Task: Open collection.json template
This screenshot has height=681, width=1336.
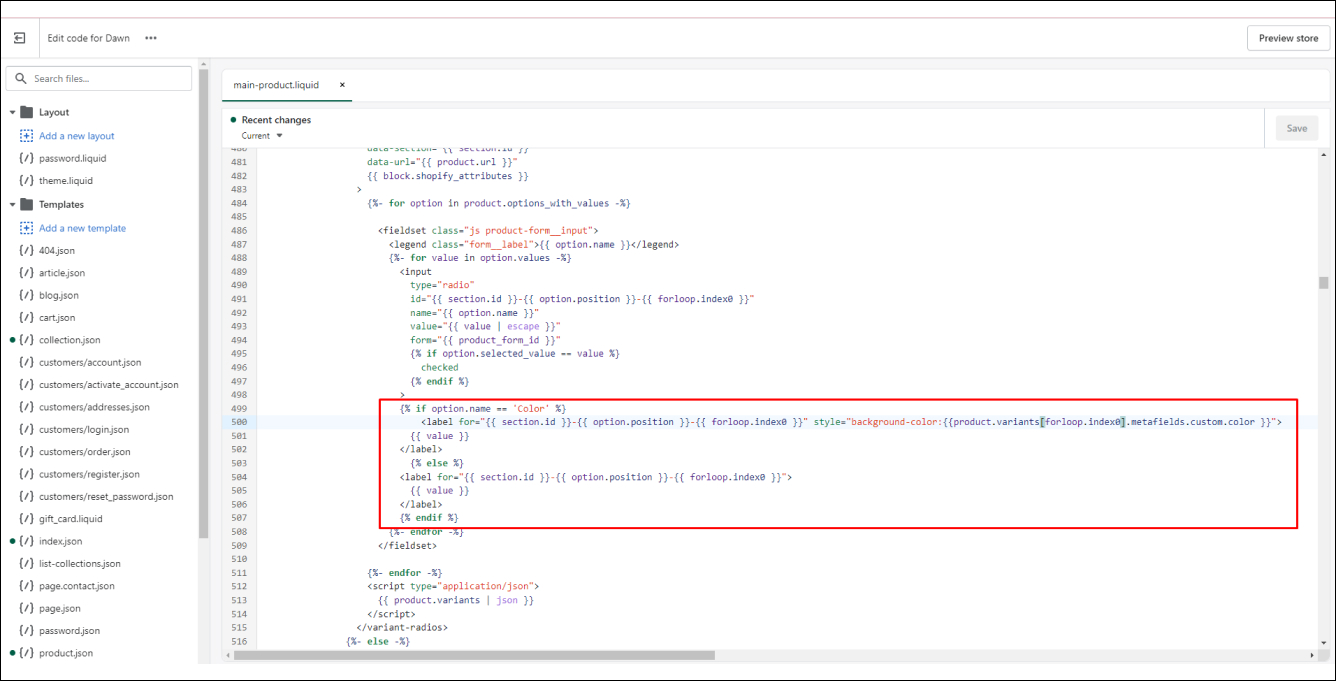Action: pyautogui.click(x=70, y=340)
